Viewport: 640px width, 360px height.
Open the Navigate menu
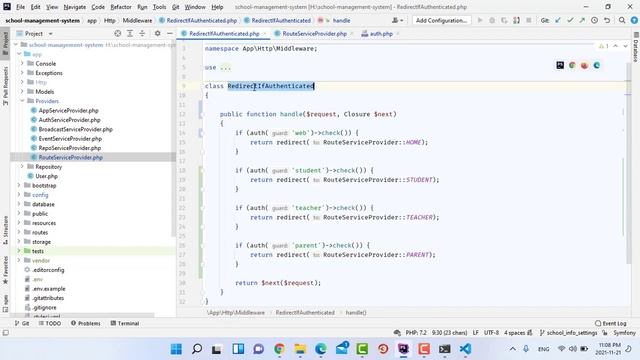75,7
